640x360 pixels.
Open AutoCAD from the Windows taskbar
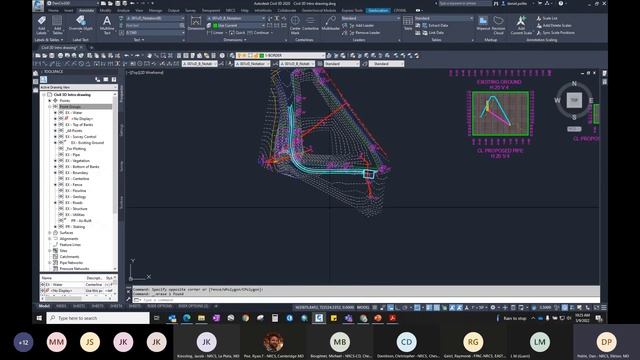319,318
